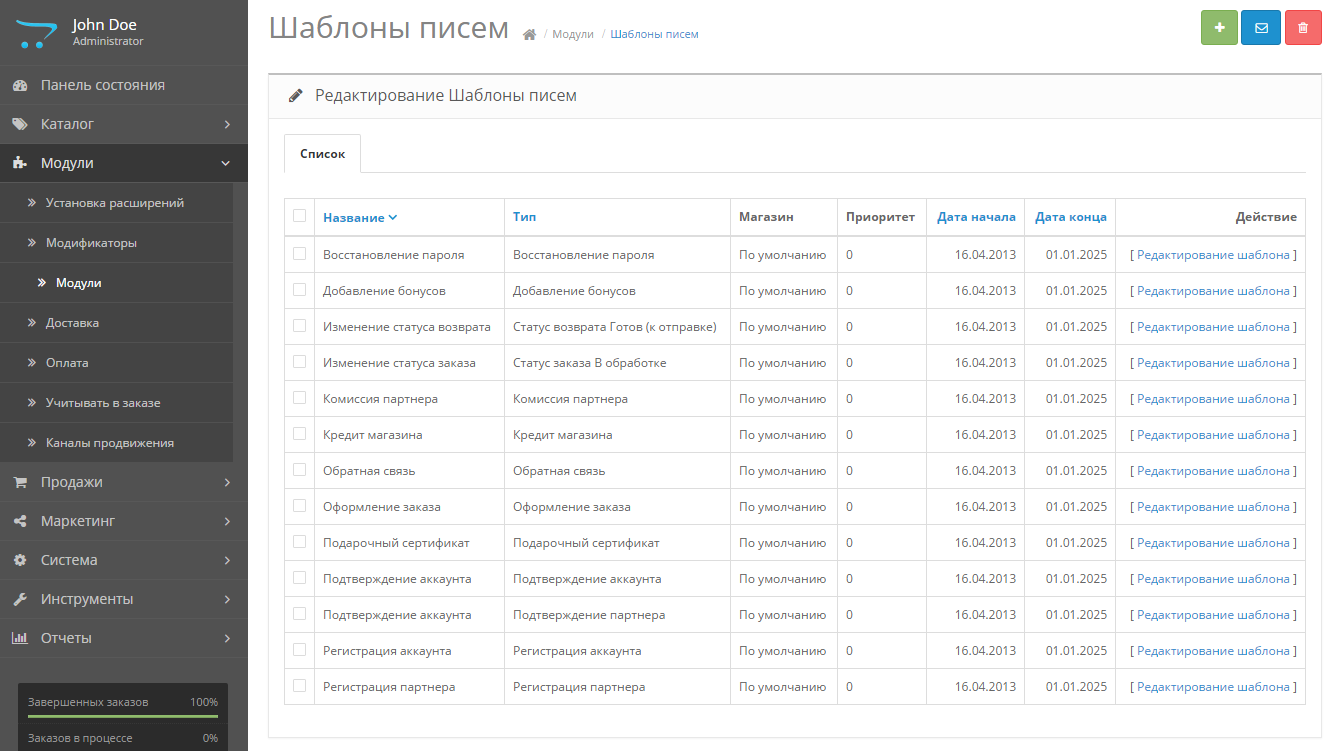
Task: Click the Отчеты chart icon item
Action: point(20,638)
